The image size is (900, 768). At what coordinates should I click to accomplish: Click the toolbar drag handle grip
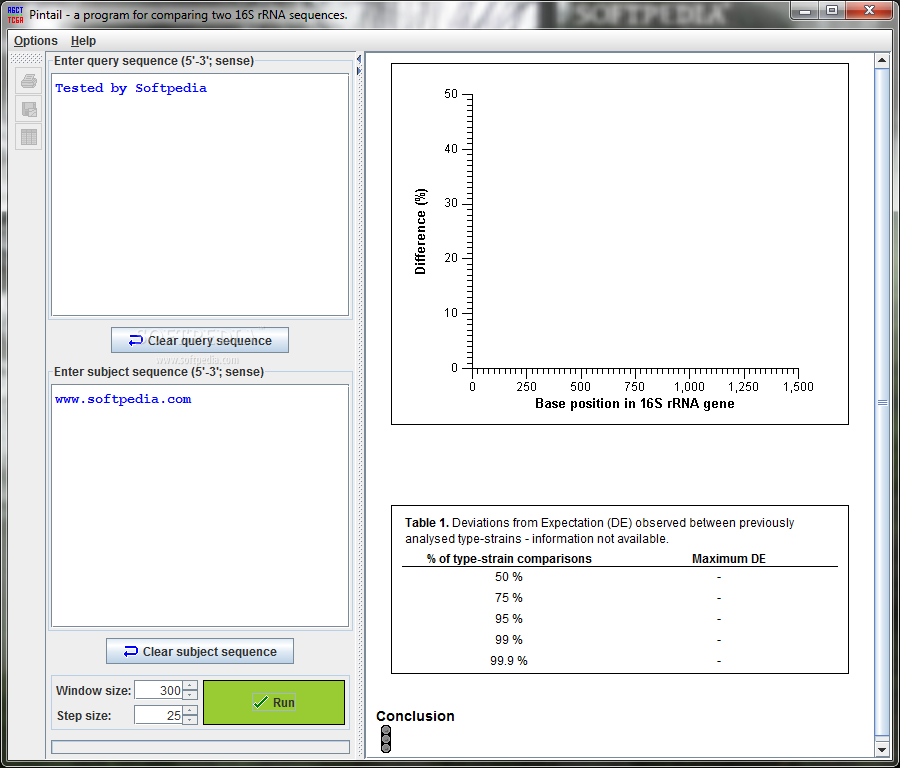coord(26,58)
